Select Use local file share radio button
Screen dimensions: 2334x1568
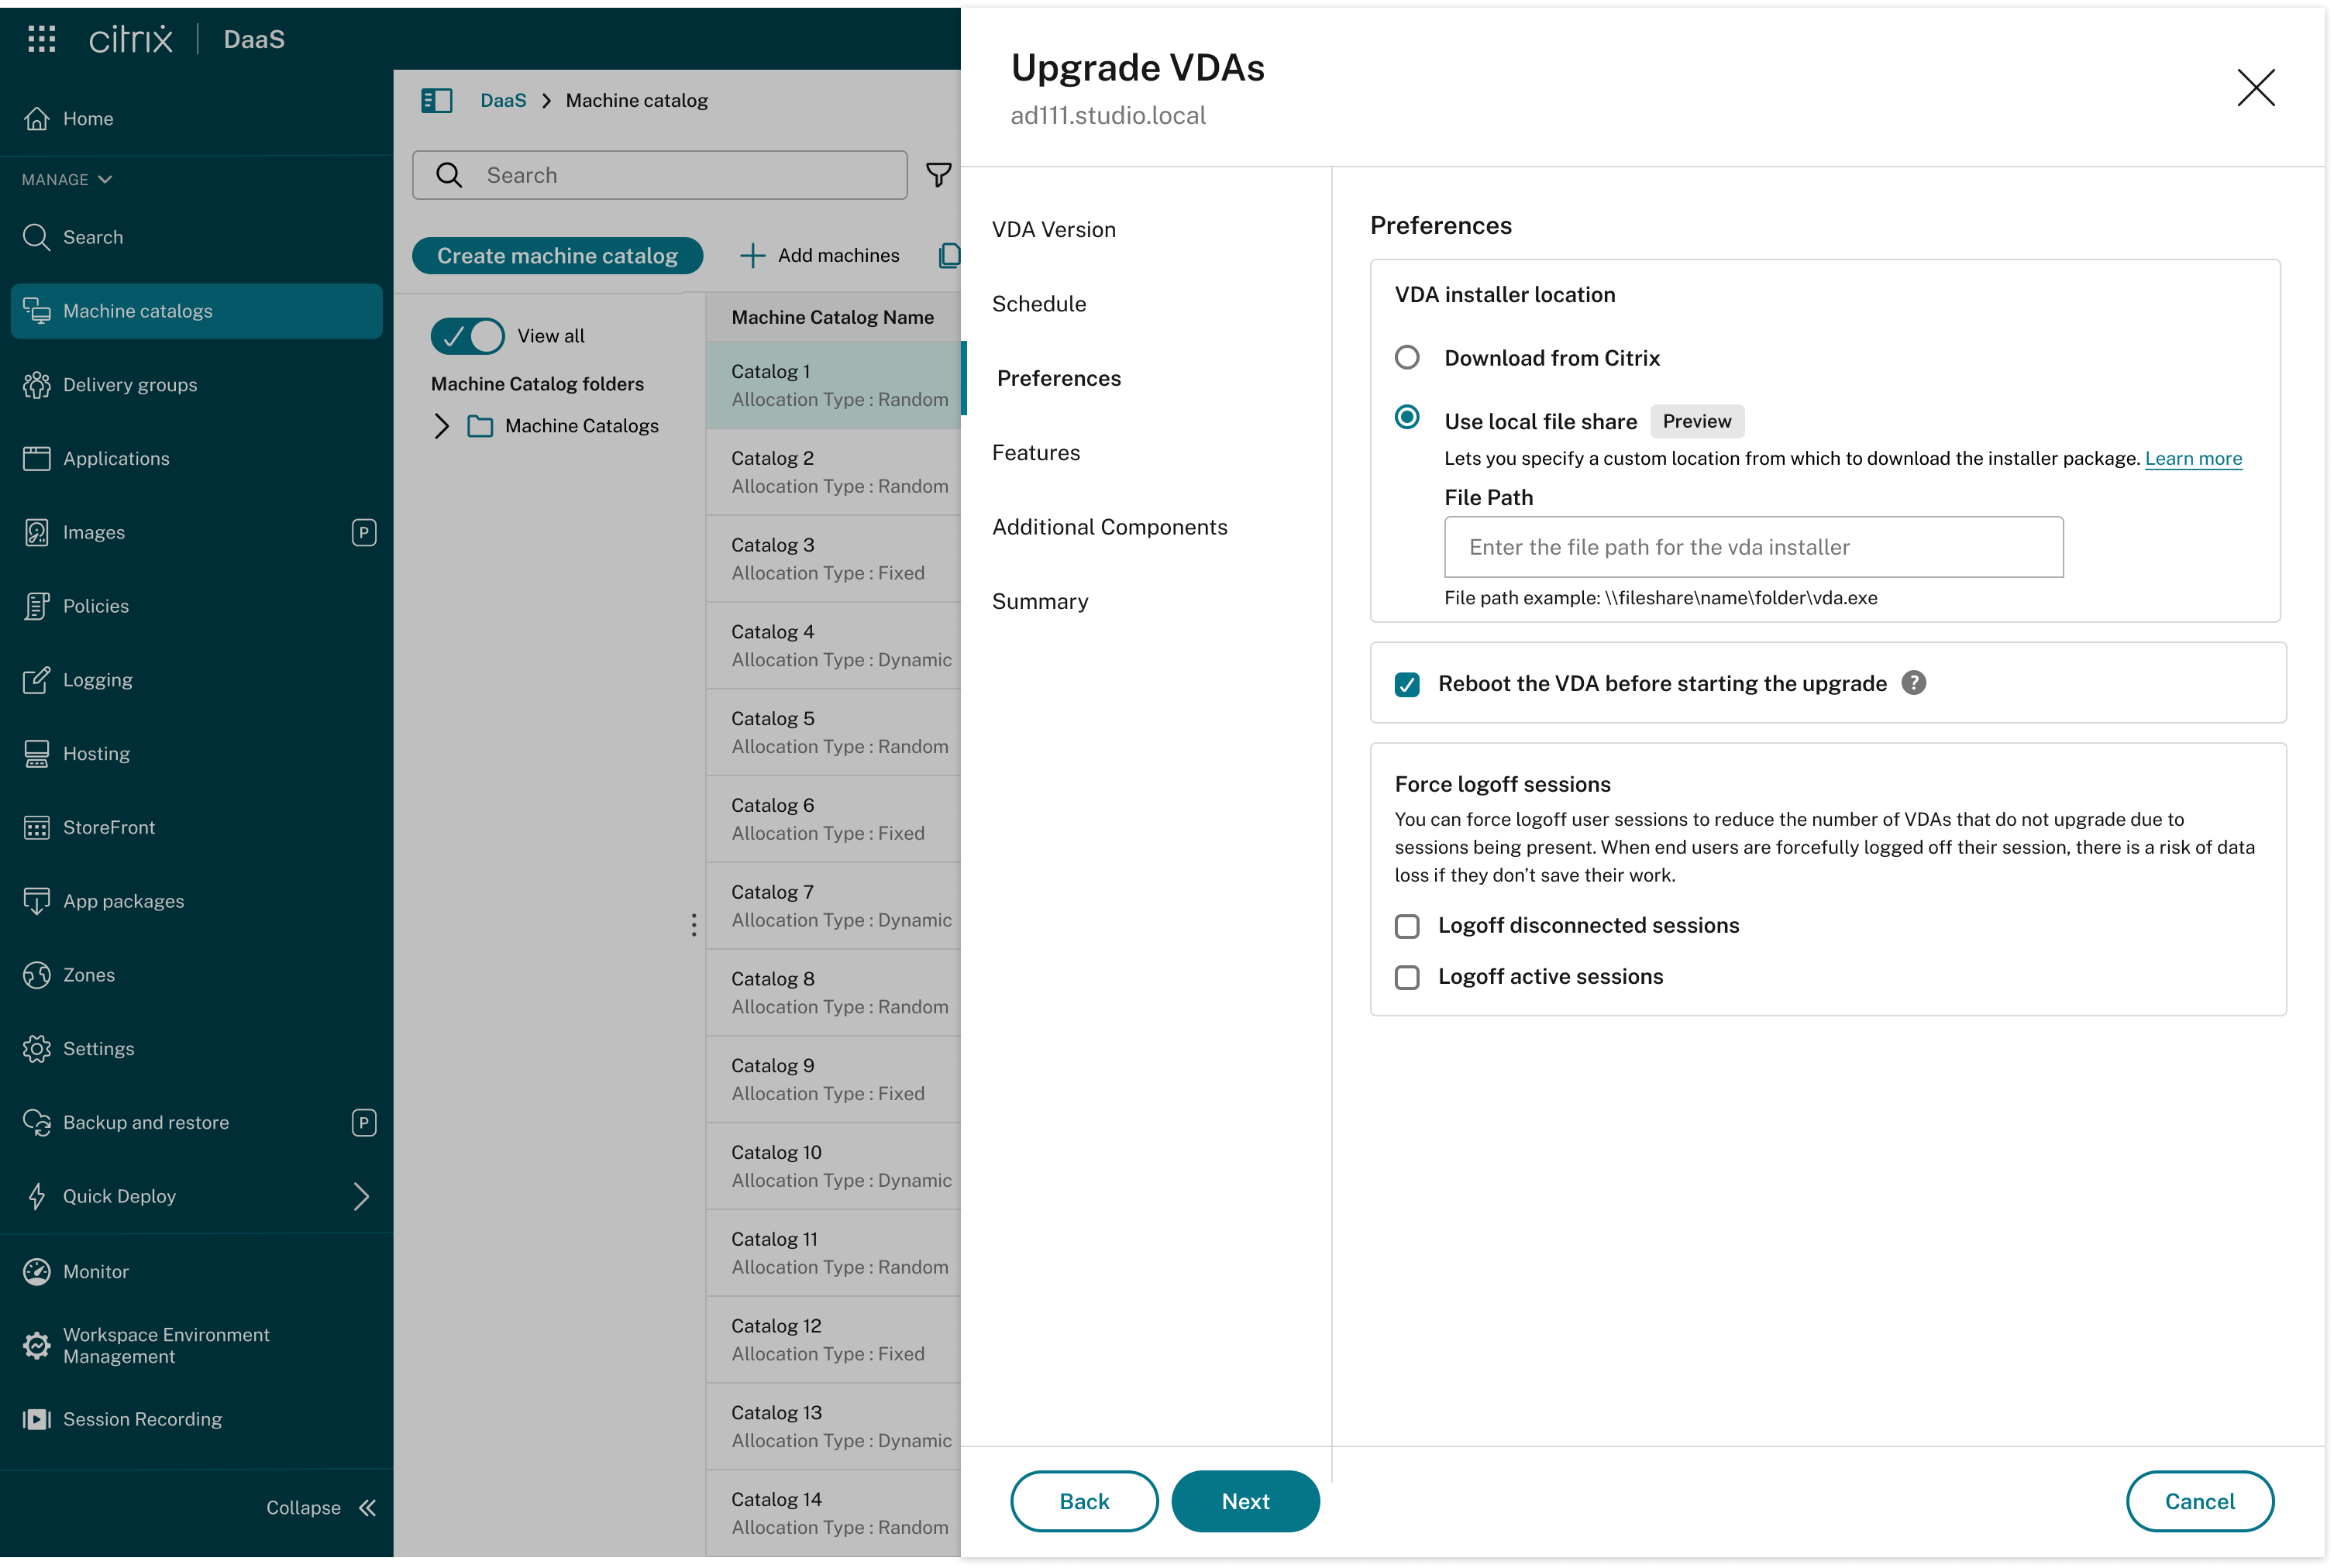click(x=1407, y=417)
